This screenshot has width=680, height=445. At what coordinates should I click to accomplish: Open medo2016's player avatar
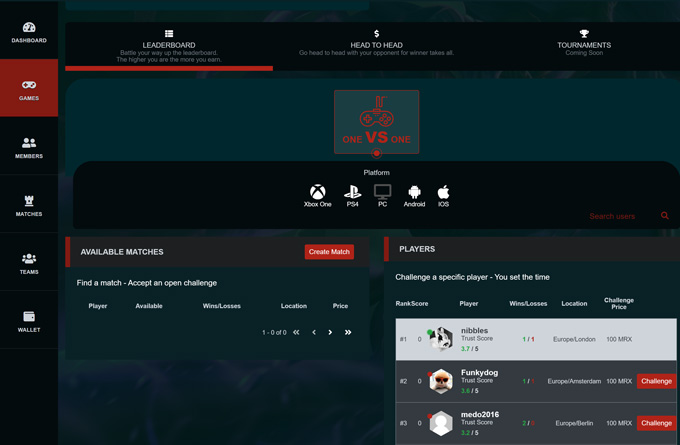(441, 423)
